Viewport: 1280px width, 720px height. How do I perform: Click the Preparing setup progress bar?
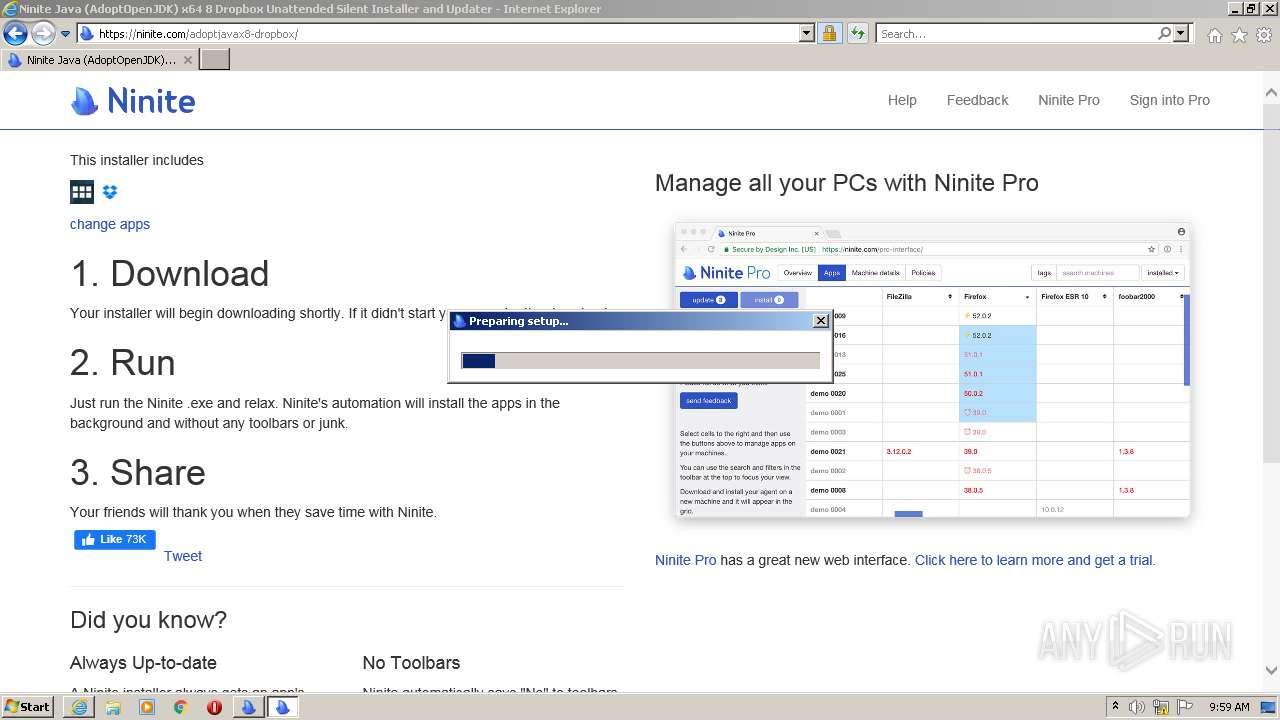point(640,361)
